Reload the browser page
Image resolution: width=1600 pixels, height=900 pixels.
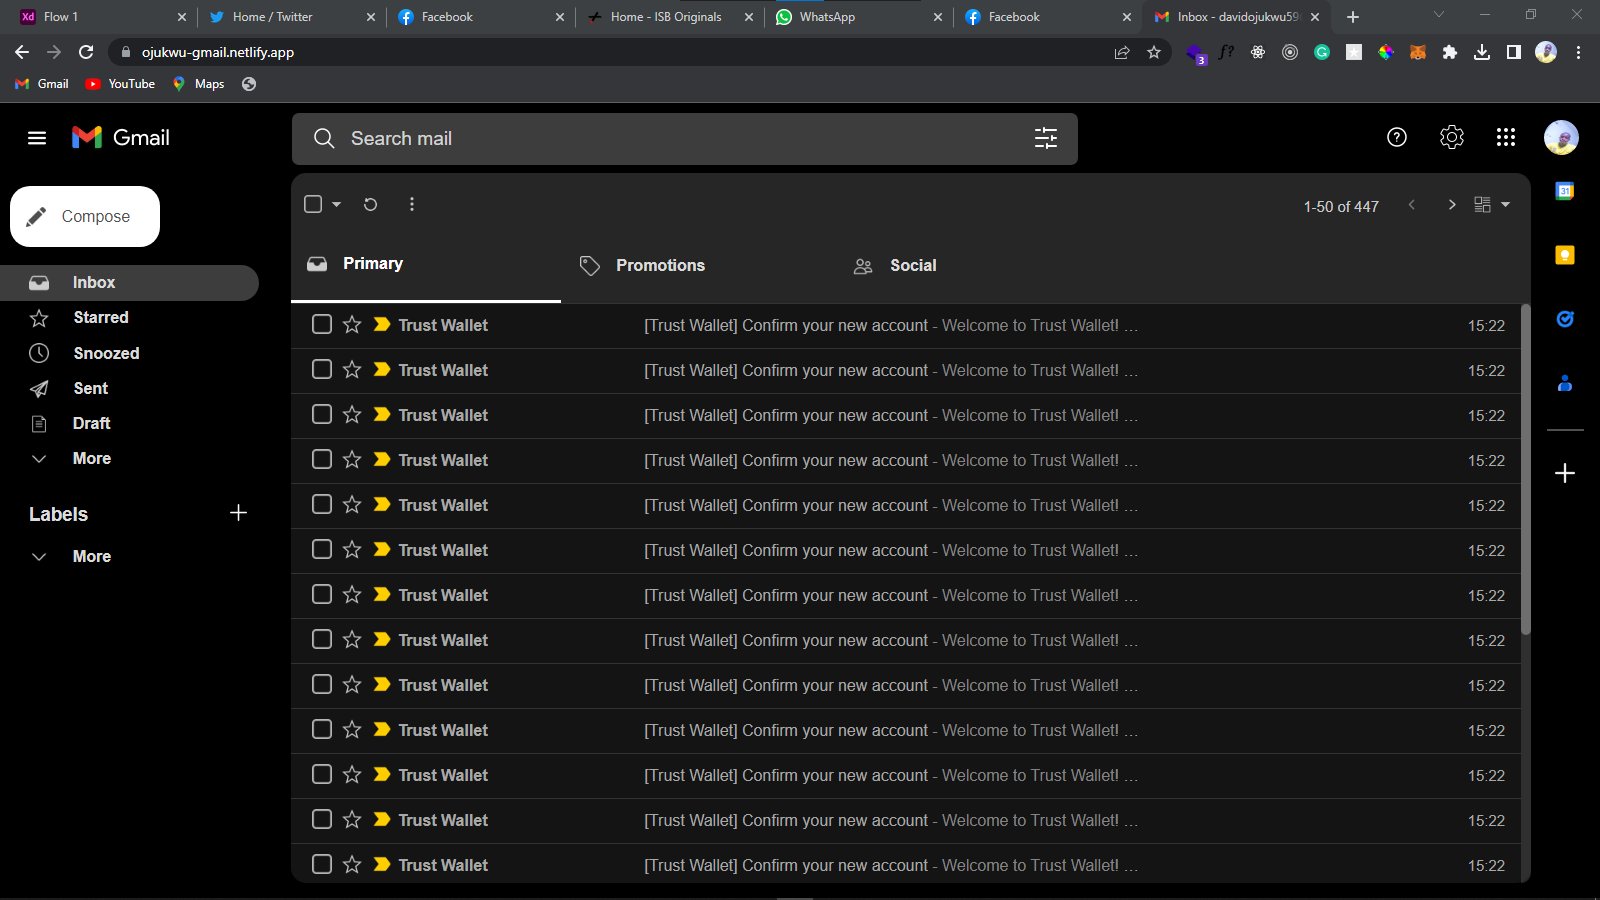coord(86,52)
